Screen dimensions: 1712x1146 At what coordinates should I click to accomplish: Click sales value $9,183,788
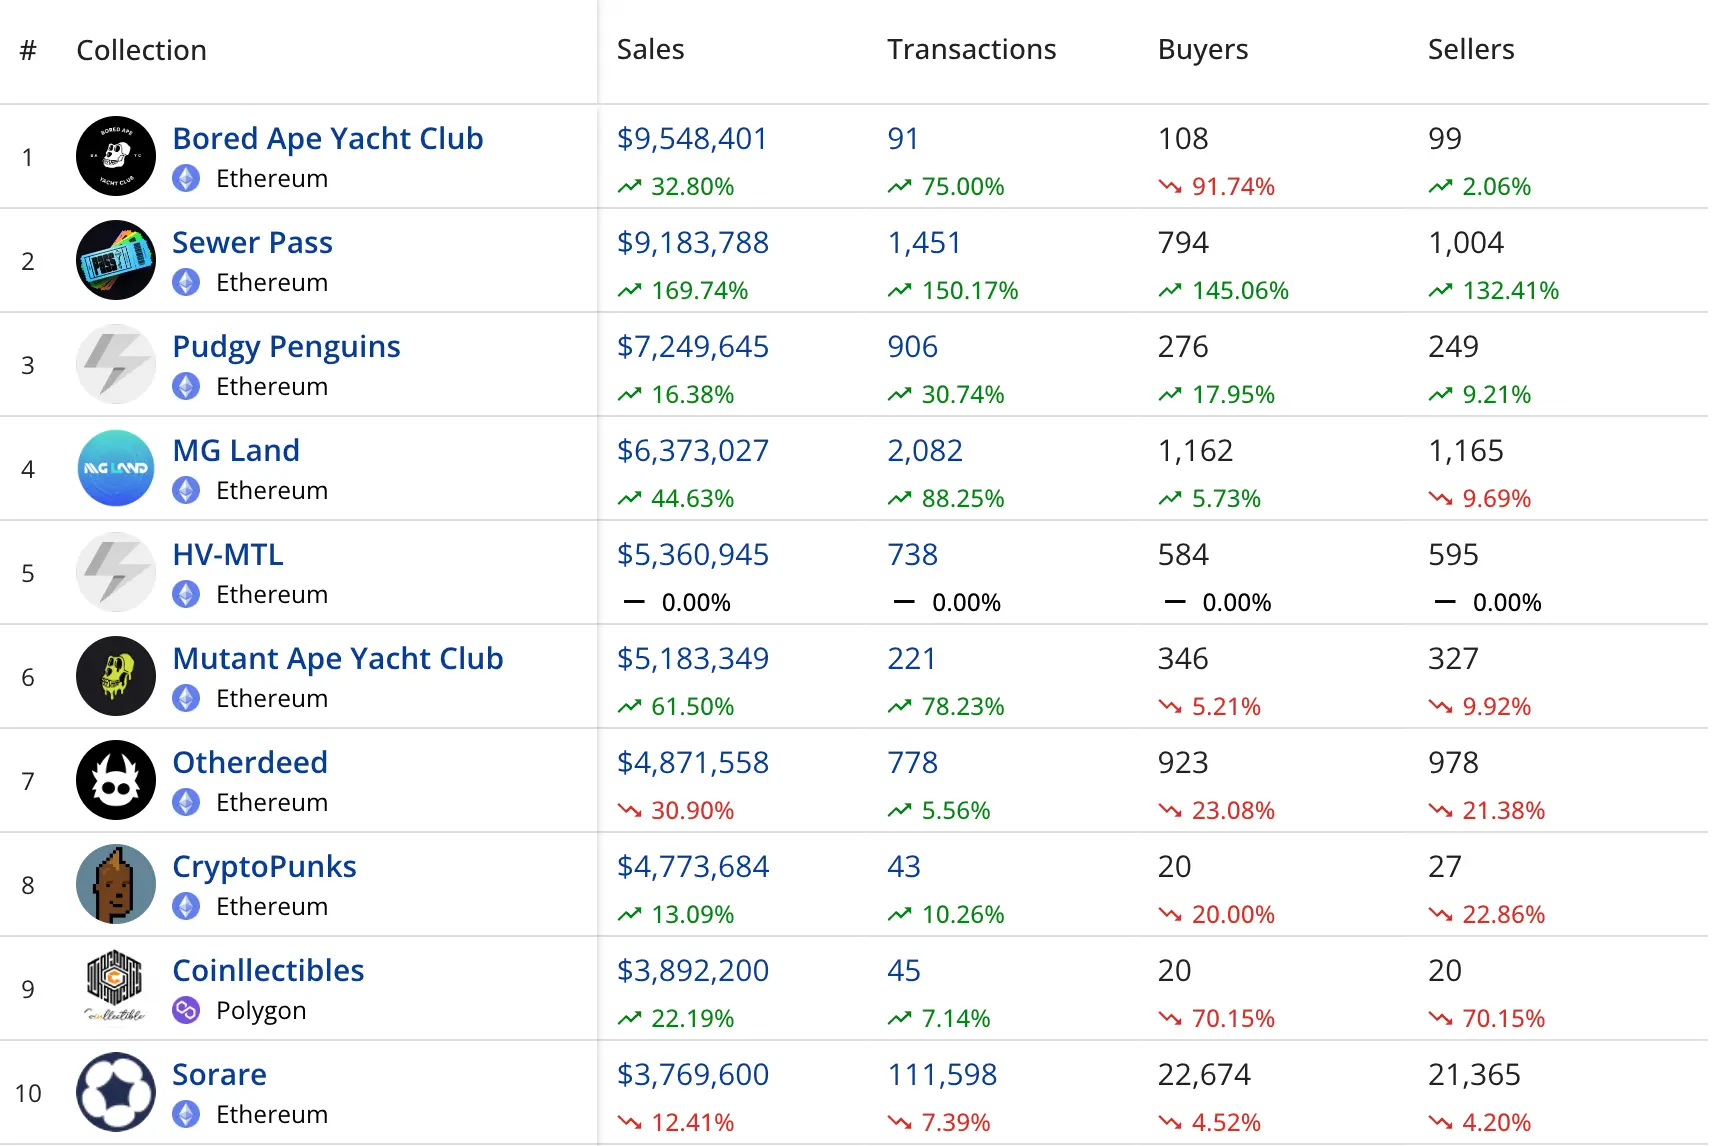pyautogui.click(x=693, y=242)
